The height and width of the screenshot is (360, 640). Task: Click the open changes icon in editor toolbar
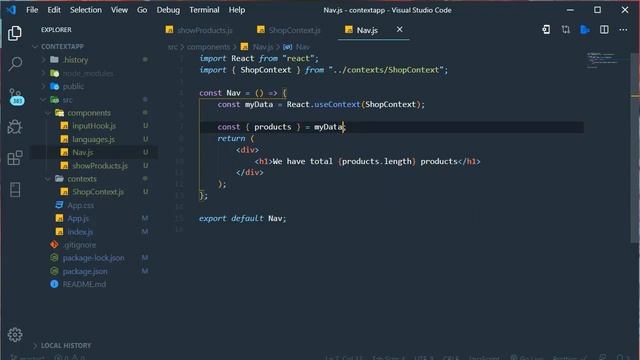546,29
